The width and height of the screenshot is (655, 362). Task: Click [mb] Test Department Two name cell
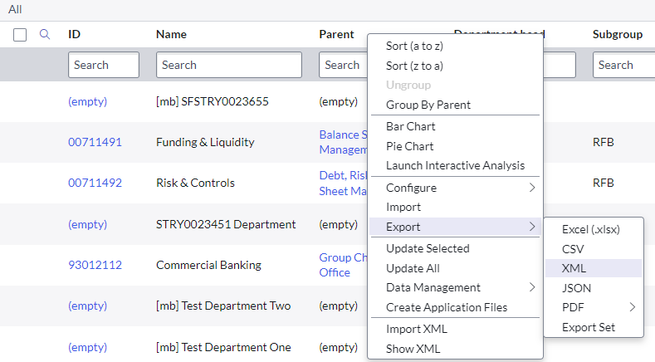(x=223, y=306)
